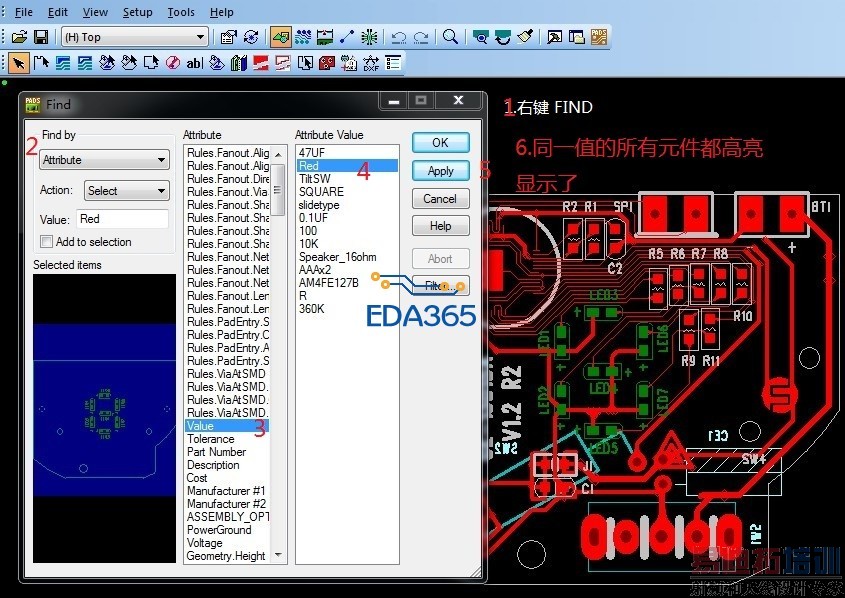Click the Selected items preview thumbnail
This screenshot has height=598, width=845.
coord(105,418)
